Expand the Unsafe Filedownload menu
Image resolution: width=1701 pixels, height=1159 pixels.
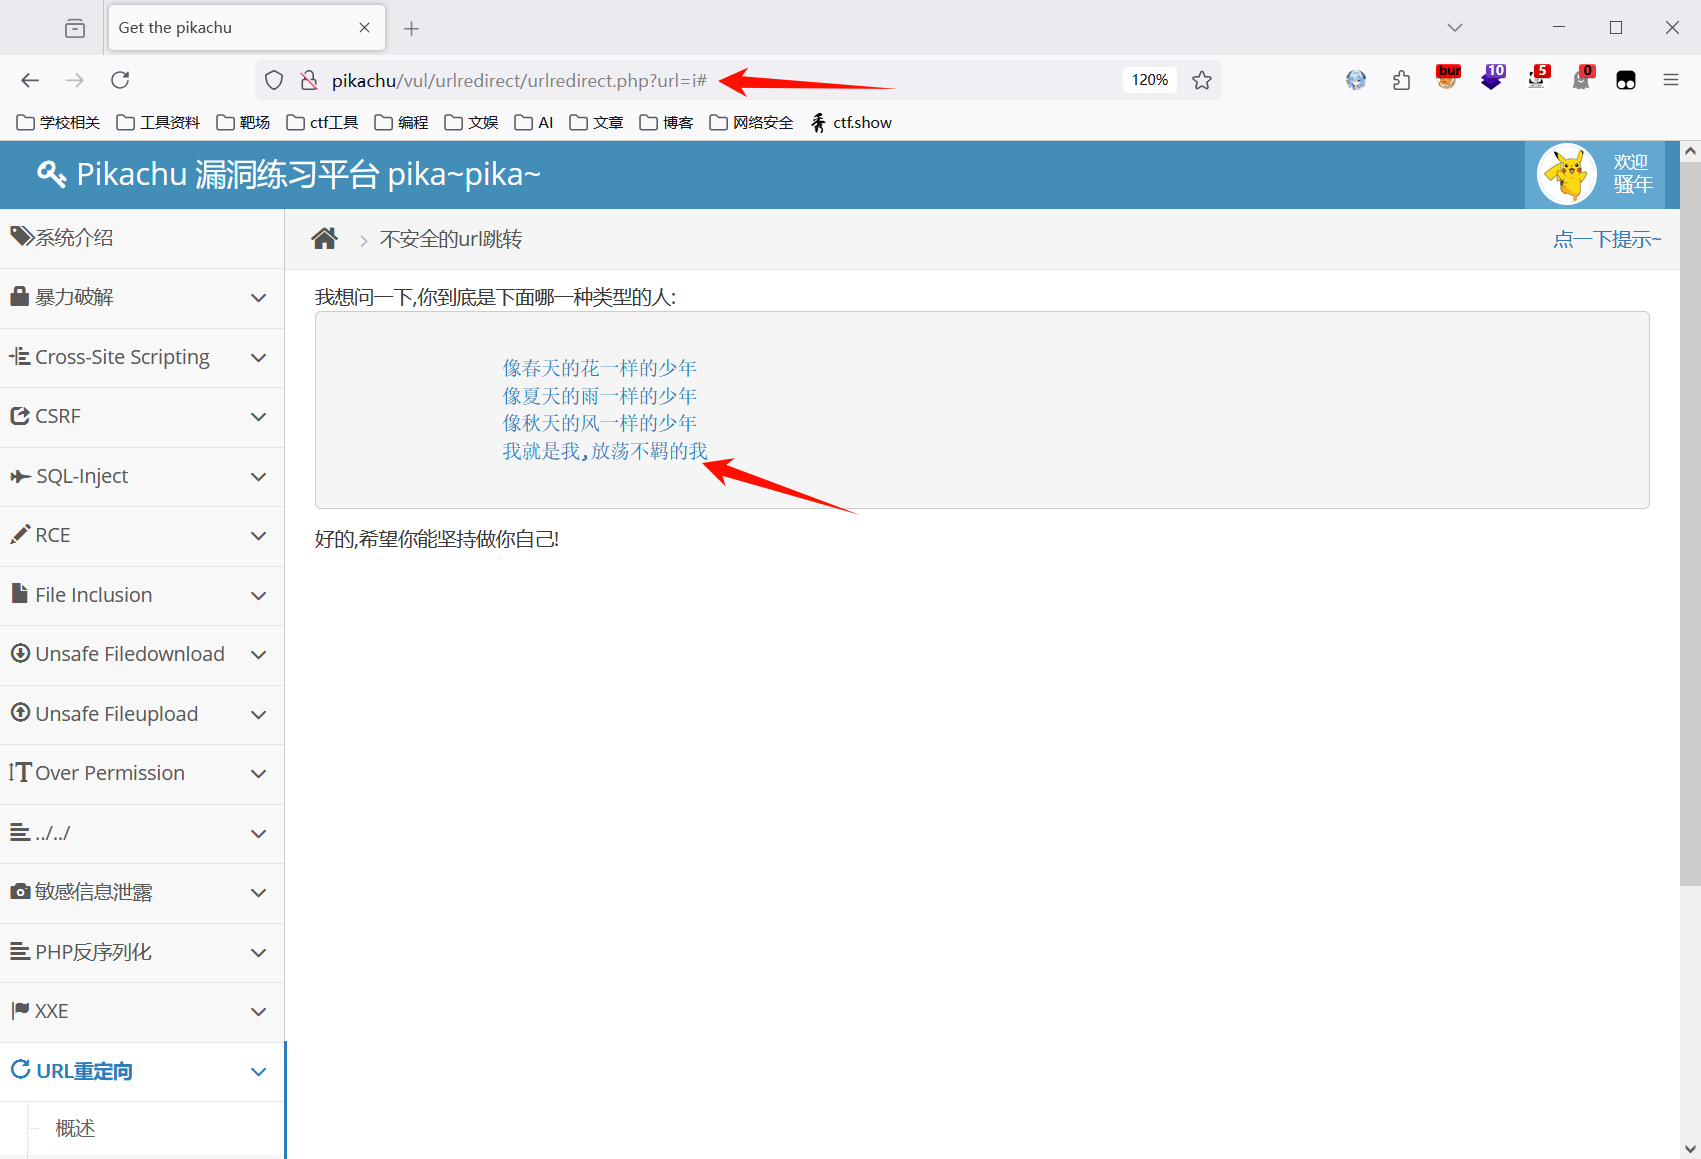click(142, 654)
